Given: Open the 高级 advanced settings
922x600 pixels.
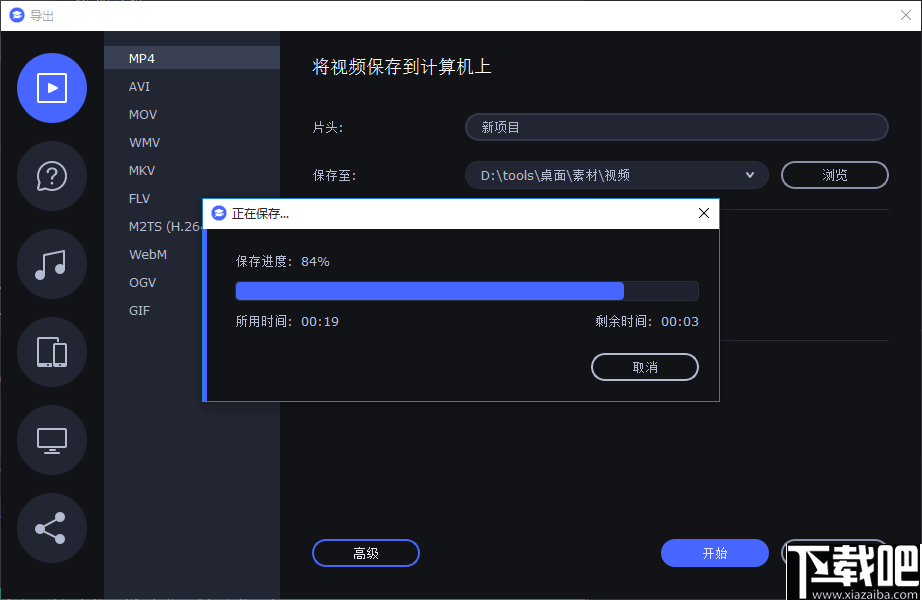Looking at the screenshot, I should click(365, 552).
